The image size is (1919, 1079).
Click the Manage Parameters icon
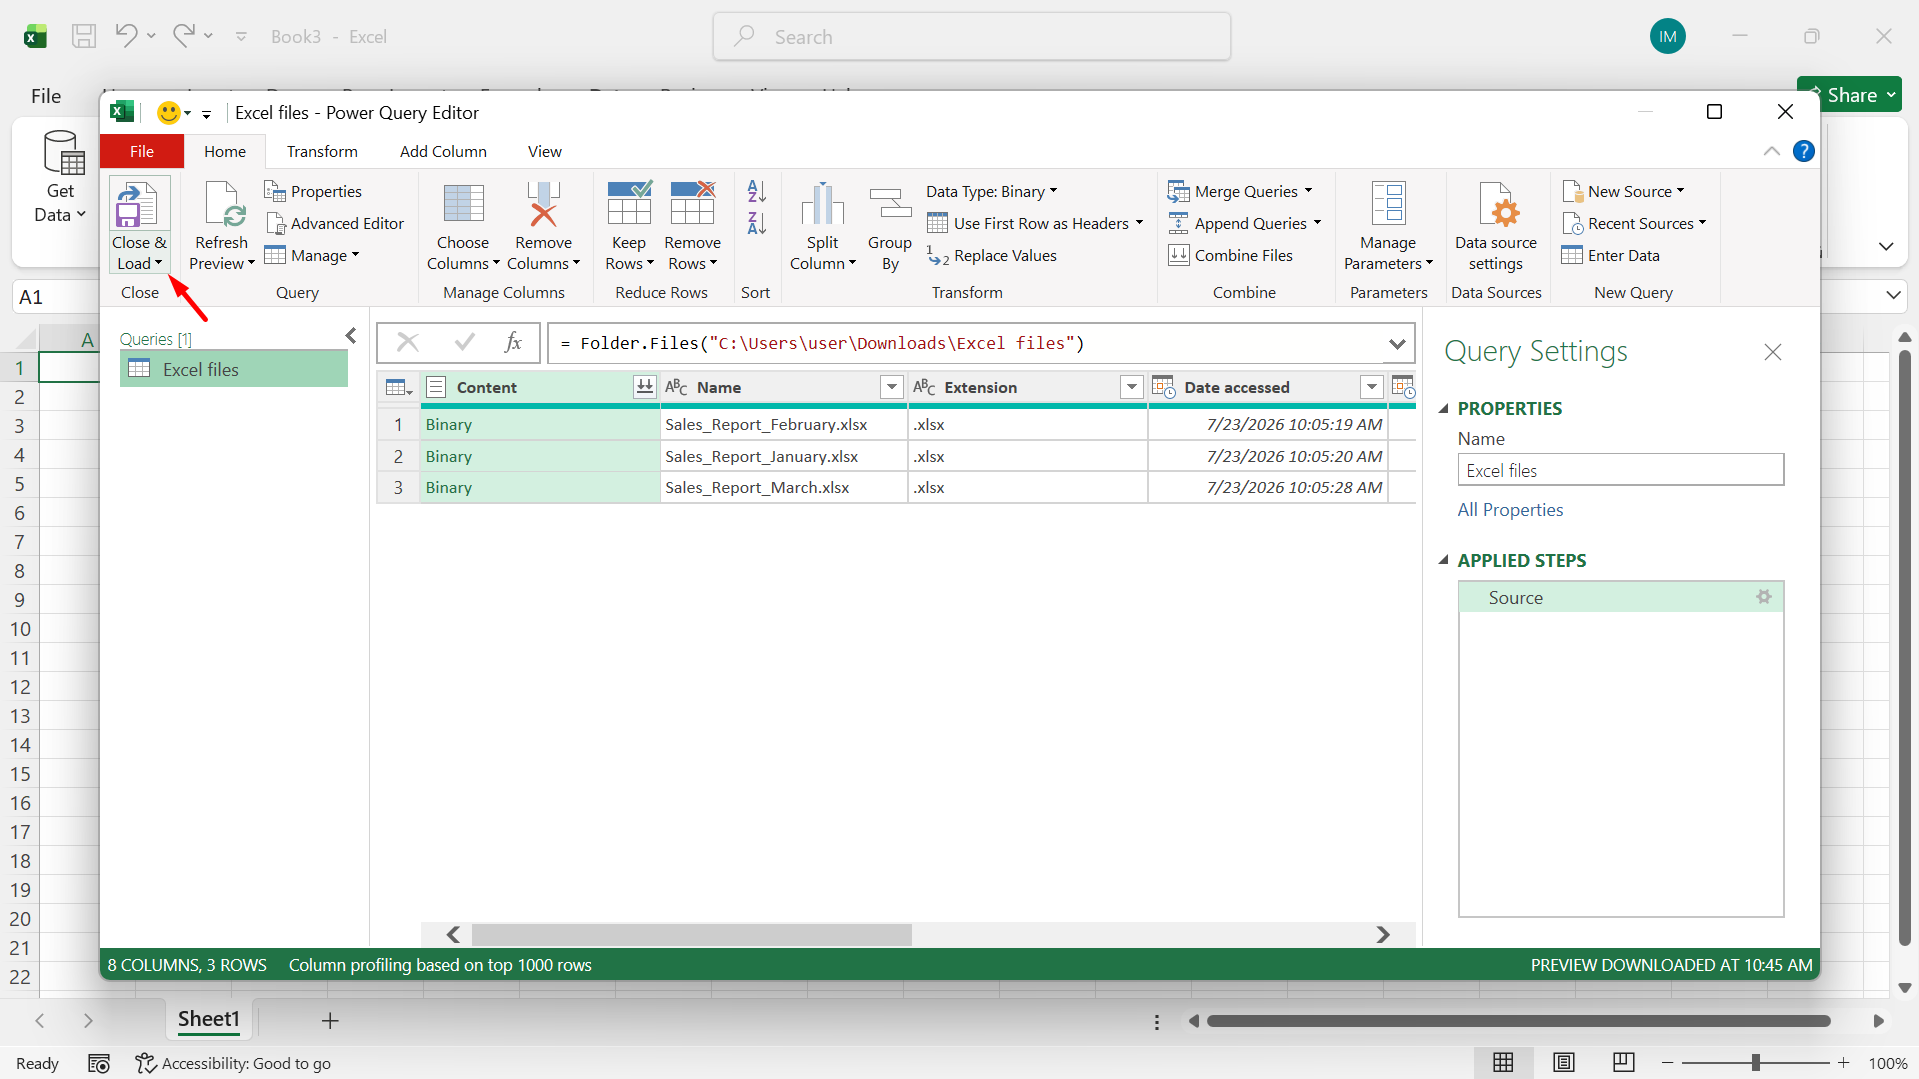click(x=1388, y=205)
